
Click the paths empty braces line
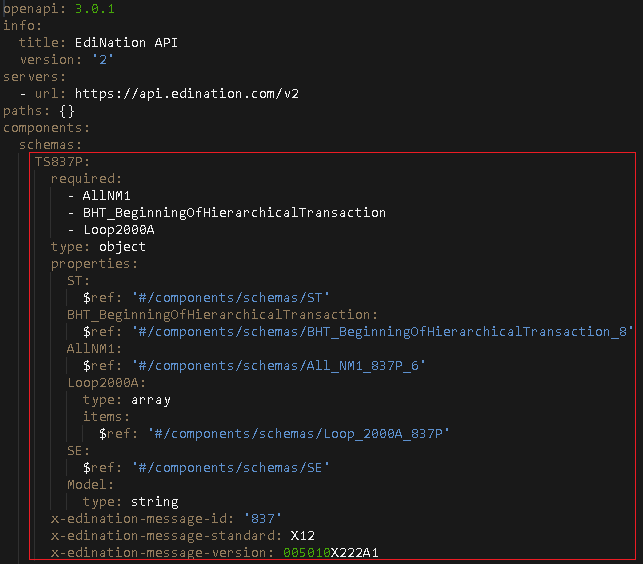pyautogui.click(x=39, y=111)
